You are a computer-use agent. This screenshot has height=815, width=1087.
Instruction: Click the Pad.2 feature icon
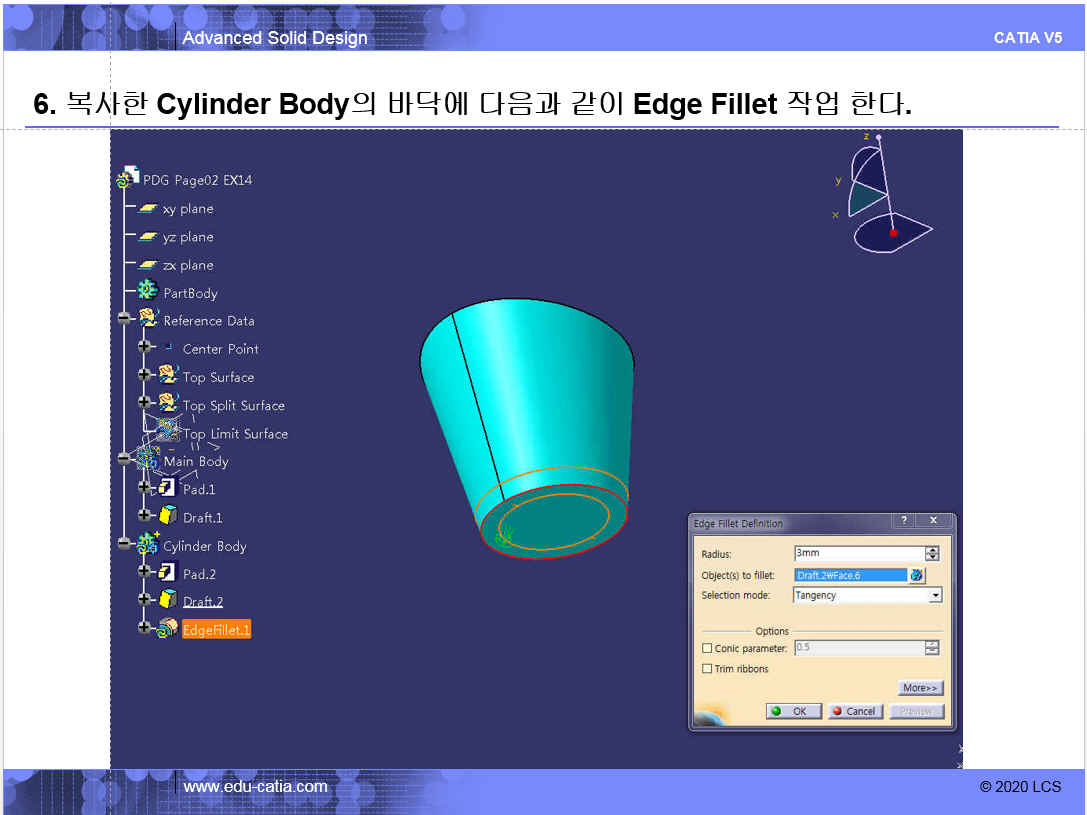tap(167, 573)
